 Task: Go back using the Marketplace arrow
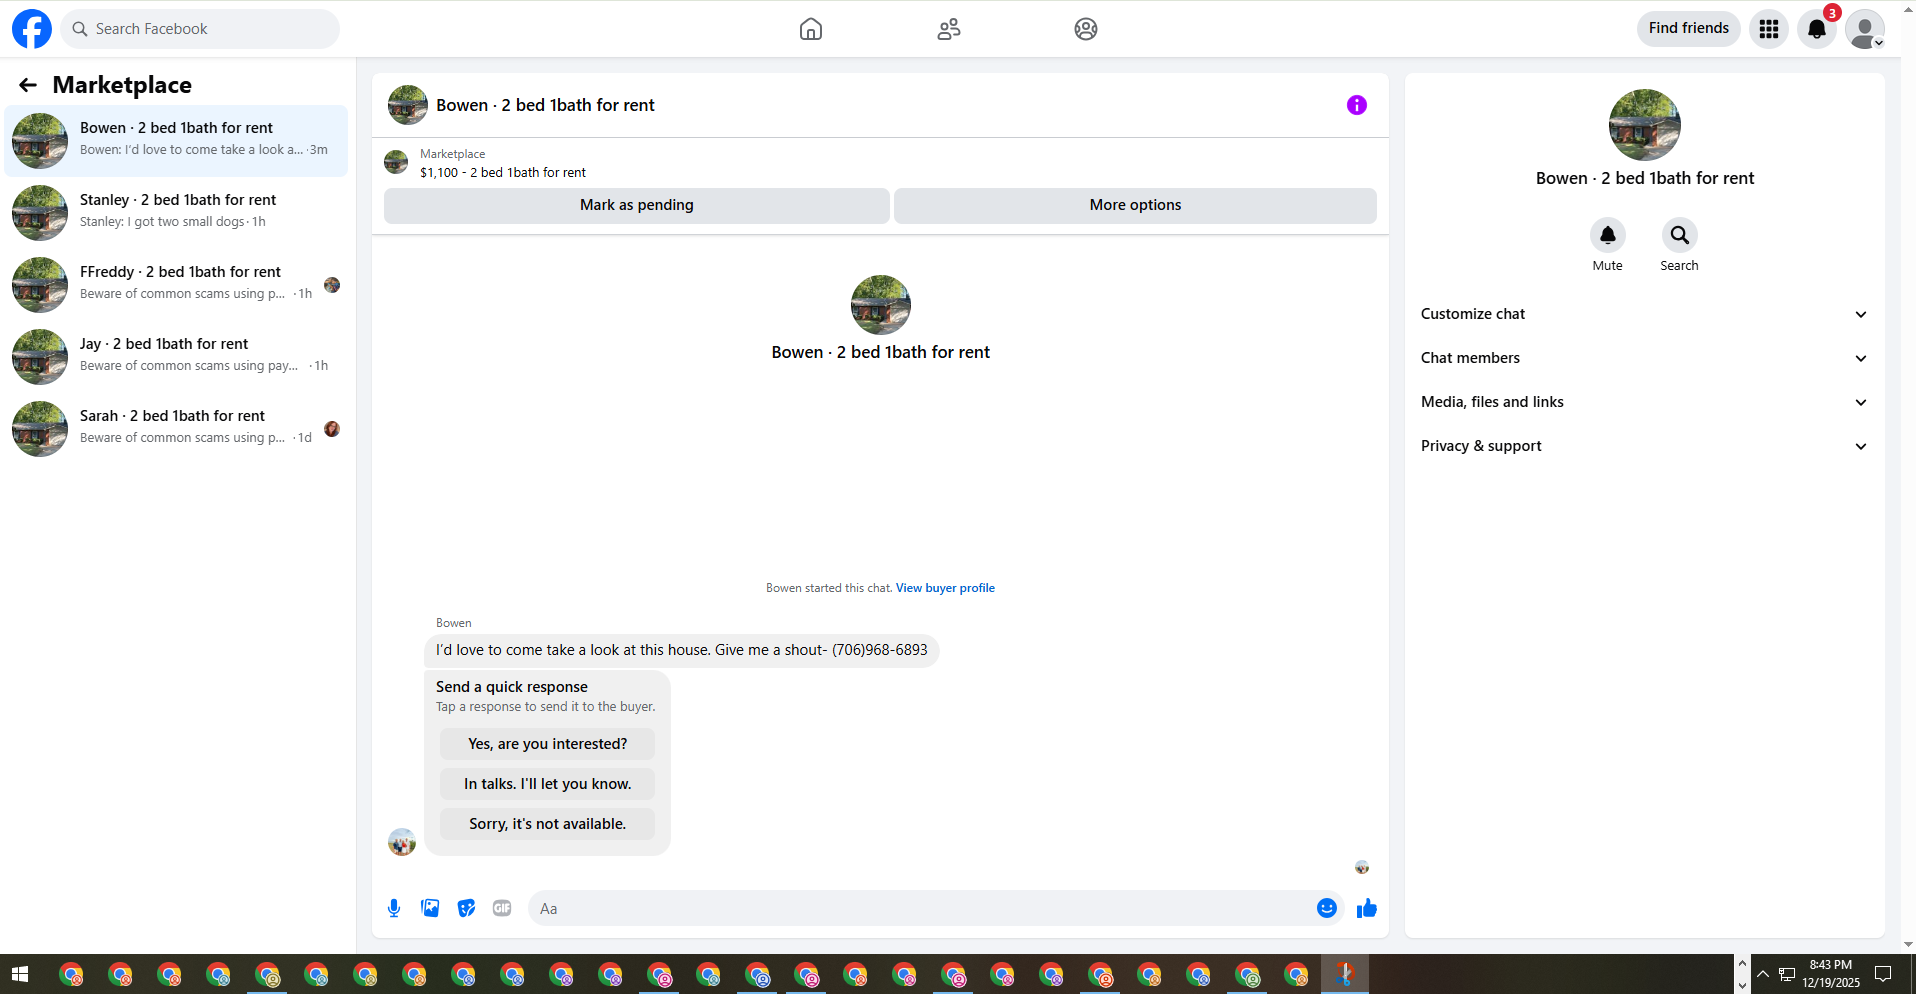click(28, 85)
